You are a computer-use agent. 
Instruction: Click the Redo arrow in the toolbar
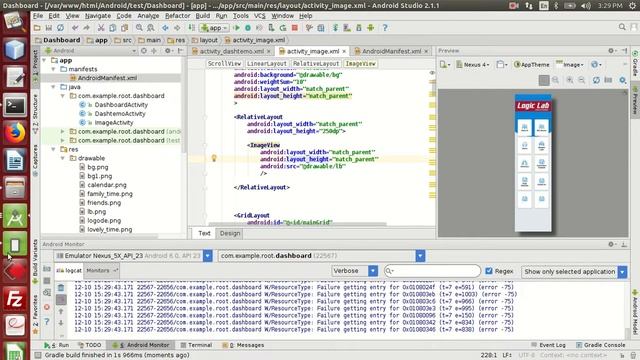point(86,28)
